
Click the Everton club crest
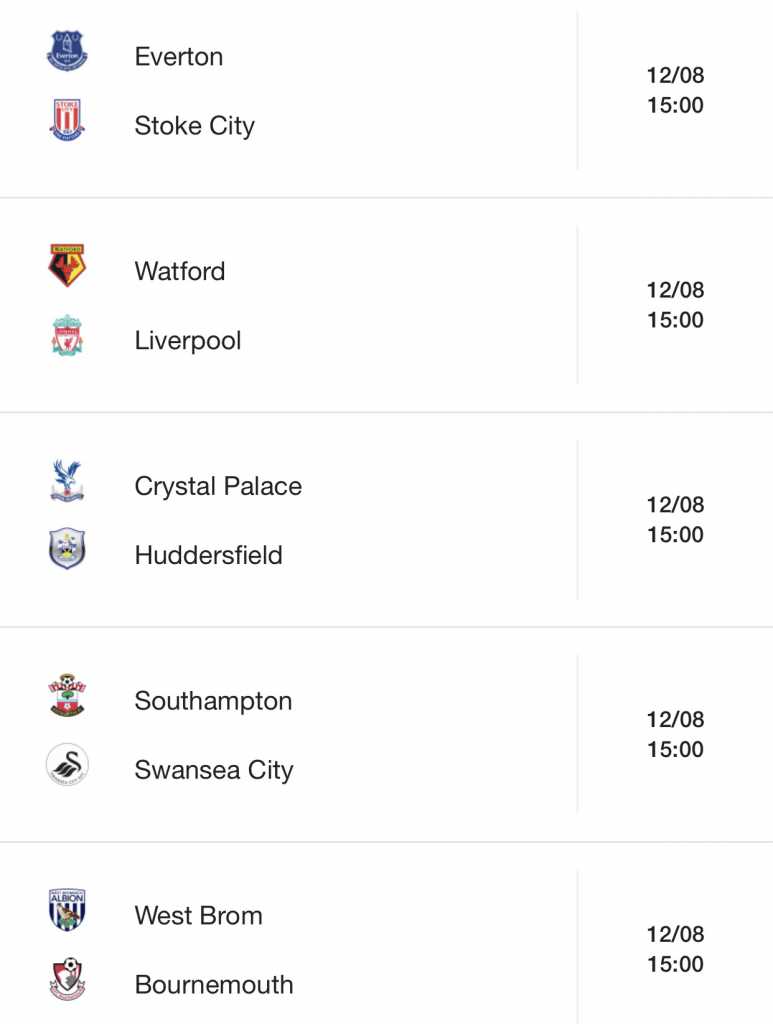pos(67,51)
